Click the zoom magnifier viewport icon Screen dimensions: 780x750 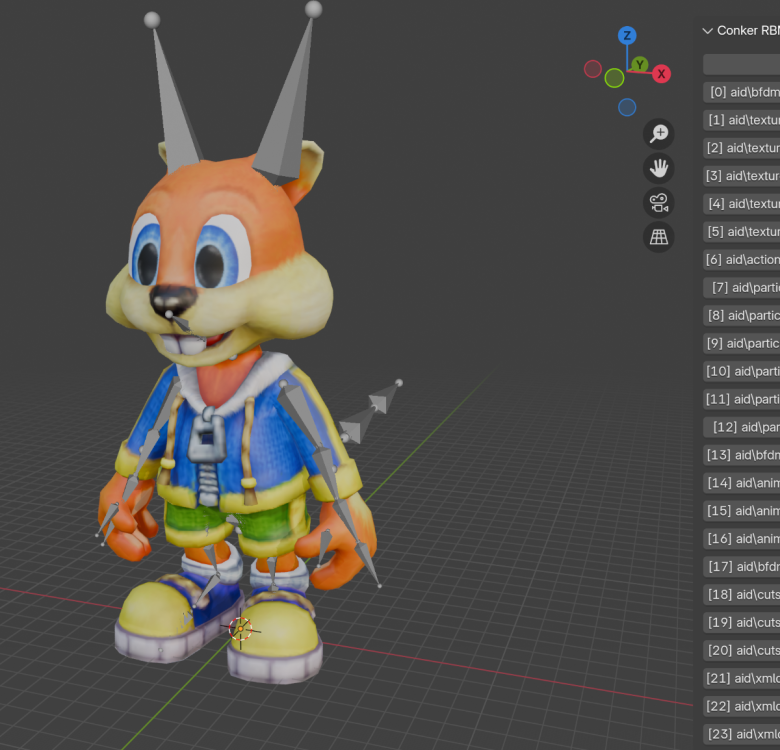coord(659,134)
